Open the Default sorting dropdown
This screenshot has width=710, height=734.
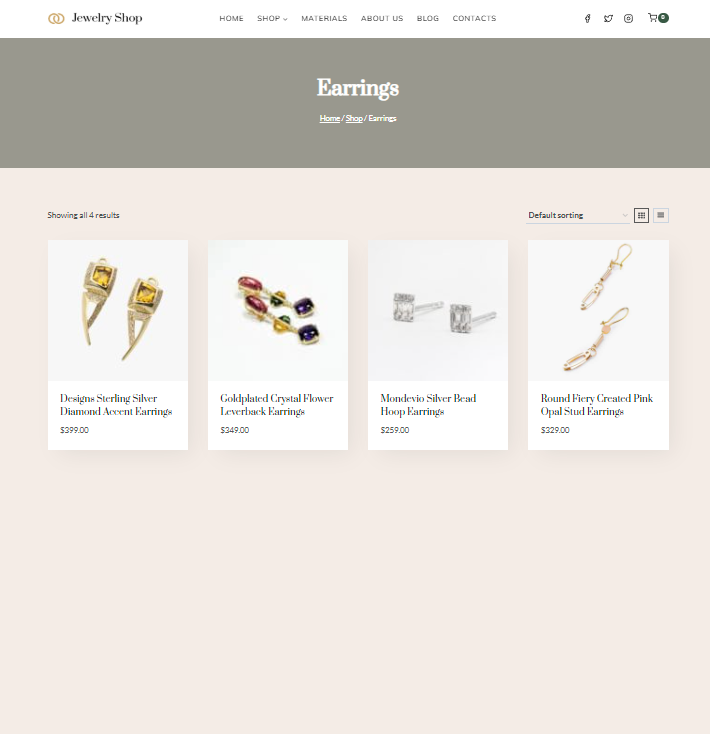pyautogui.click(x=578, y=215)
